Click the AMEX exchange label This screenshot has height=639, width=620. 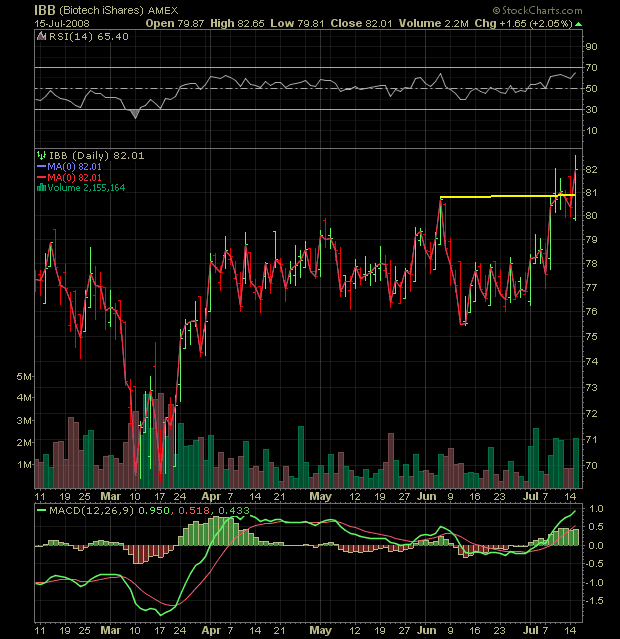click(x=163, y=11)
